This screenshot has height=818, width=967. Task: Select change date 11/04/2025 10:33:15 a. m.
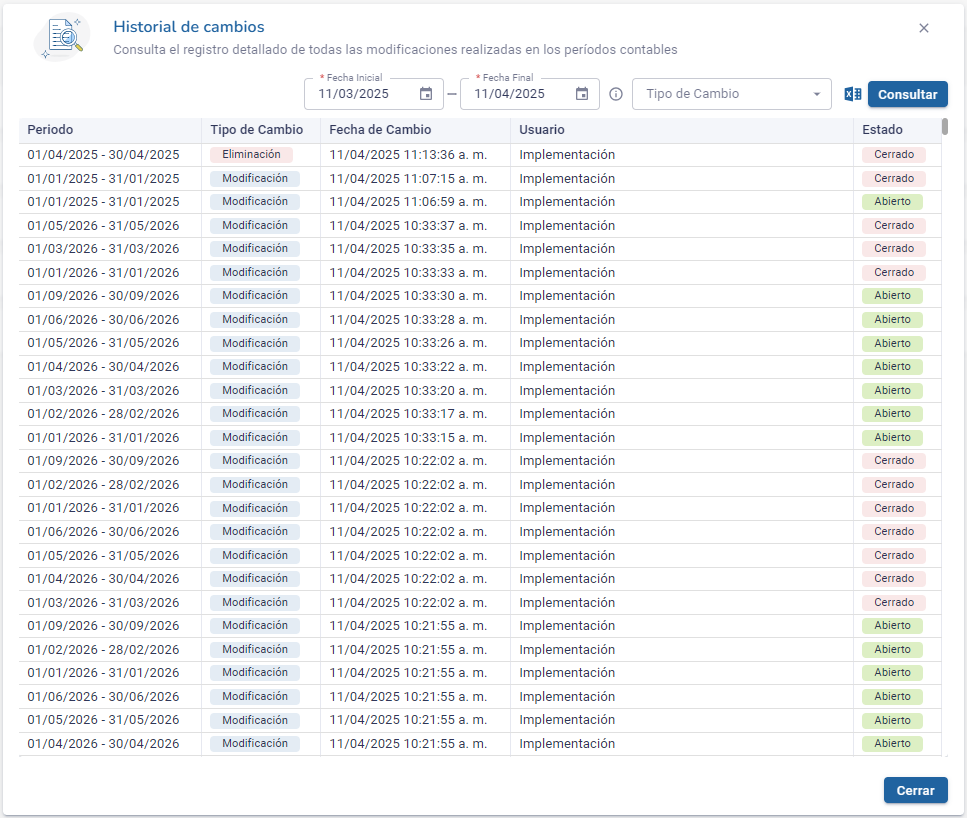point(408,438)
